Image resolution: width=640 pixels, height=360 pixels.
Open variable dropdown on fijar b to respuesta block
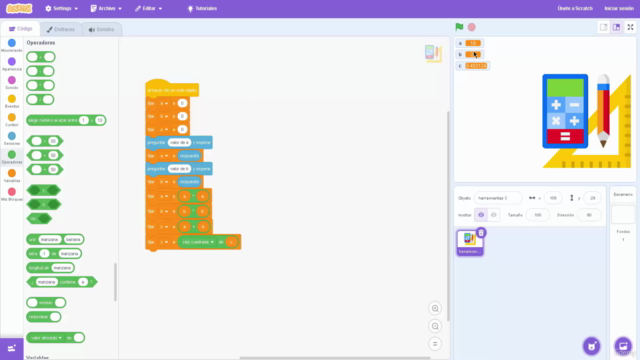click(x=164, y=182)
